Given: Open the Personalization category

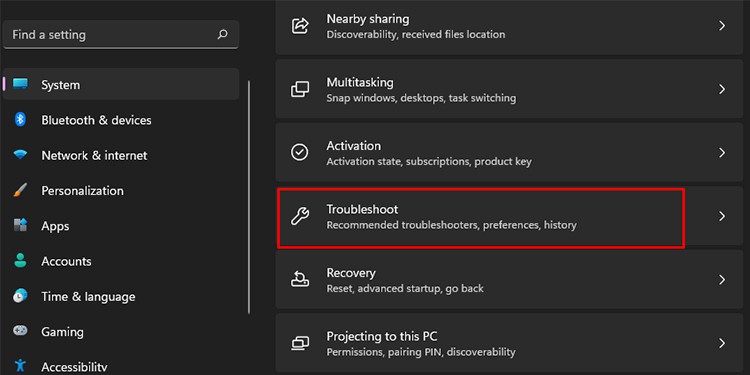Looking at the screenshot, I should point(82,191).
